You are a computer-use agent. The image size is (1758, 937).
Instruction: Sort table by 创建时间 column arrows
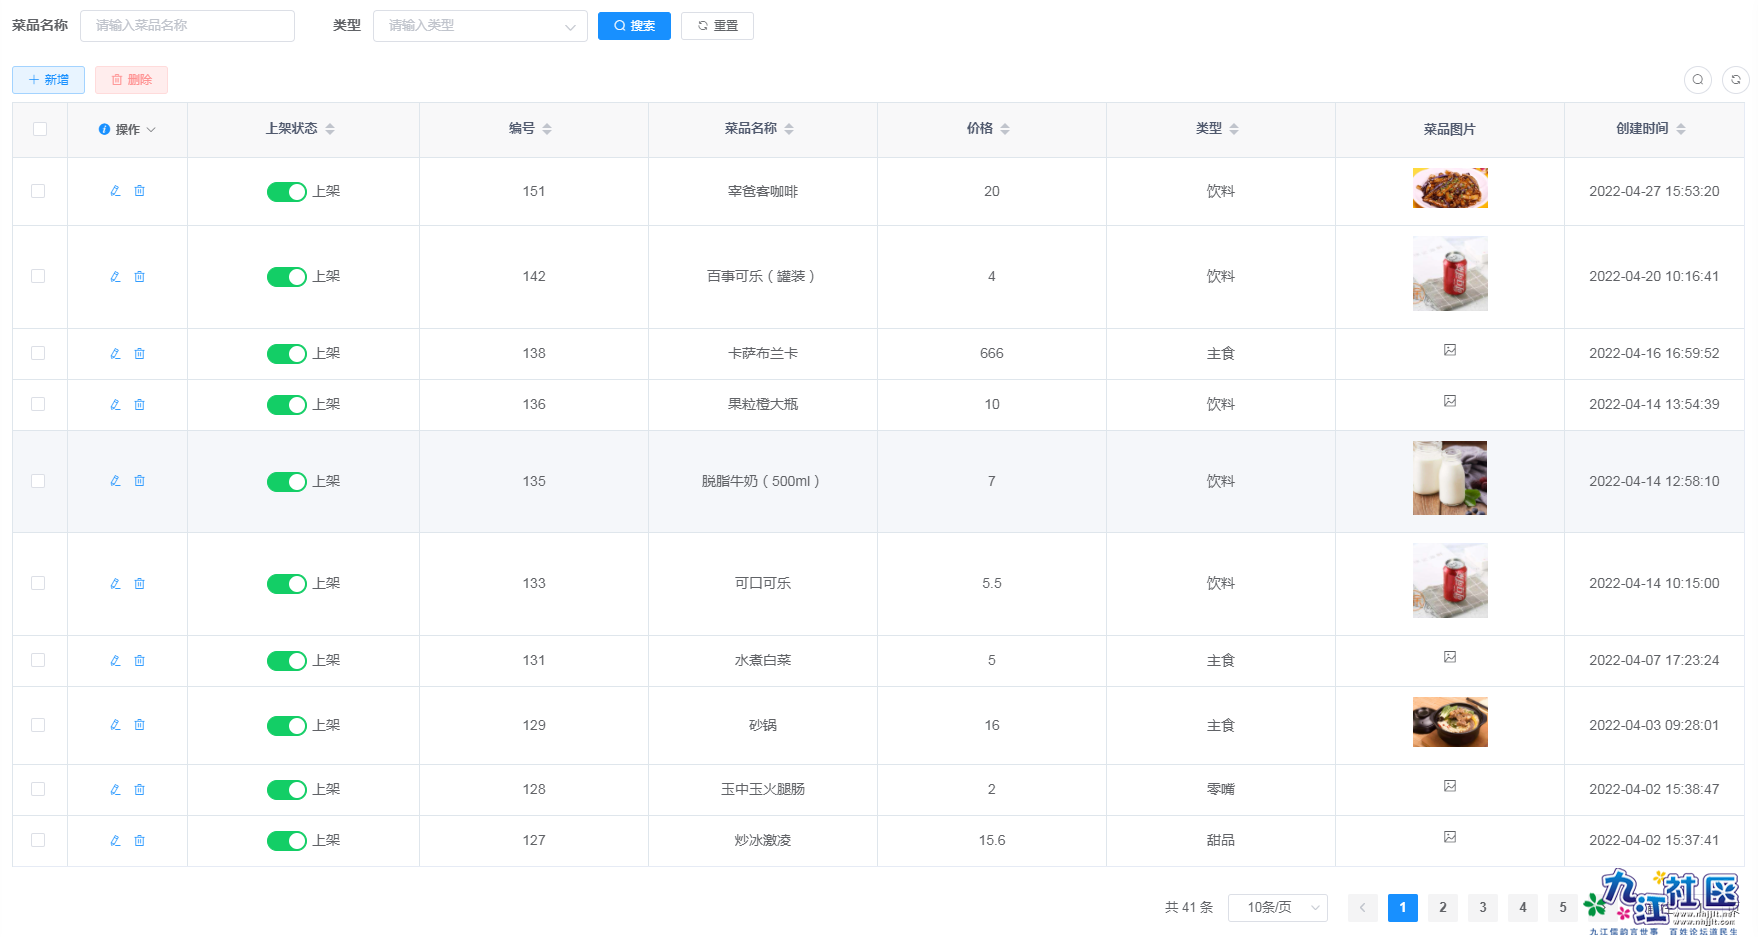point(1681,128)
